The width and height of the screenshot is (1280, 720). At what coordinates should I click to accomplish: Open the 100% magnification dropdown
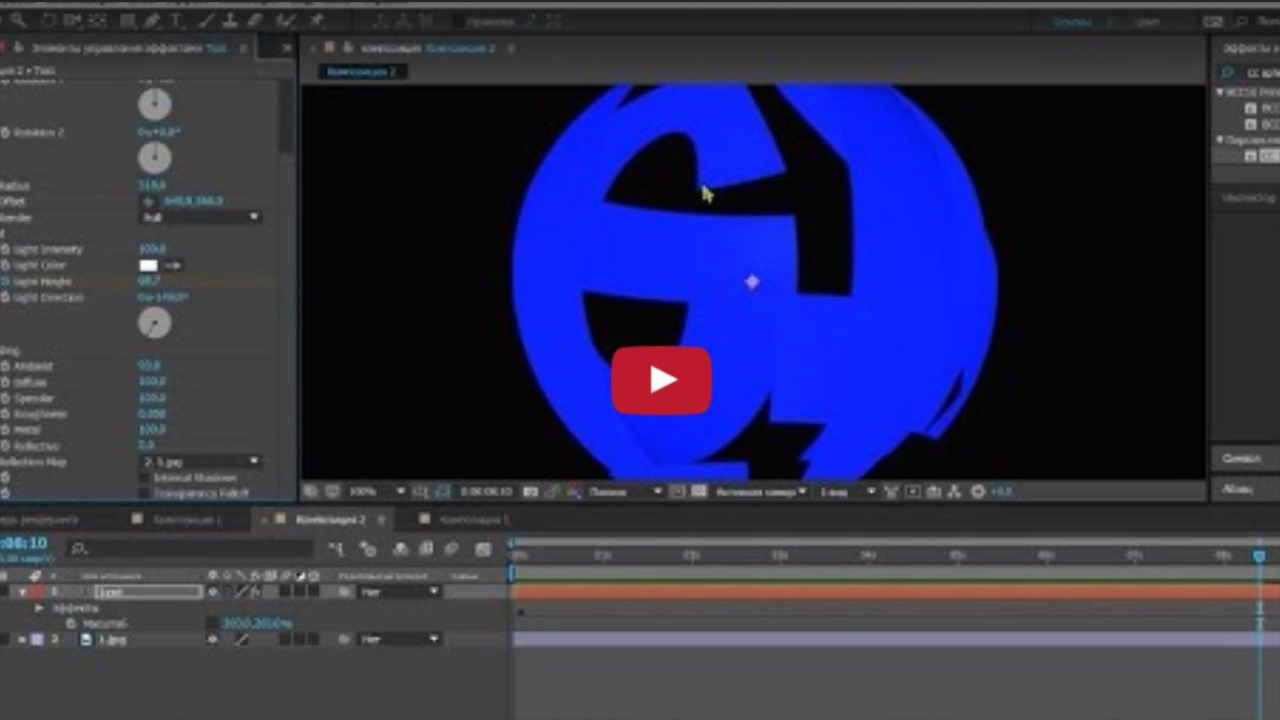coord(370,491)
